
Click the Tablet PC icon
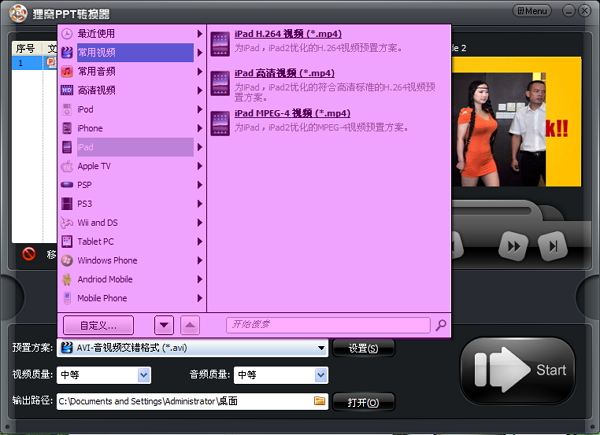[x=67, y=241]
